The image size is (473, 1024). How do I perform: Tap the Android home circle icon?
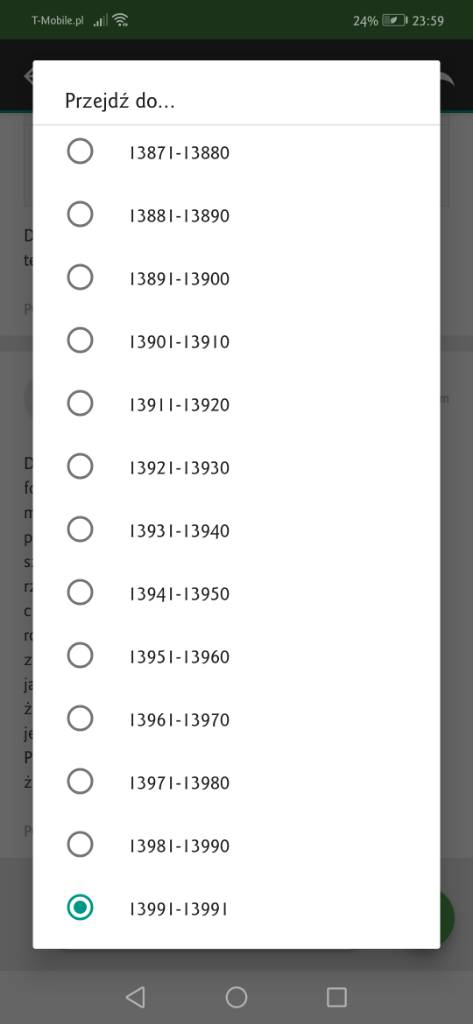tap(236, 997)
